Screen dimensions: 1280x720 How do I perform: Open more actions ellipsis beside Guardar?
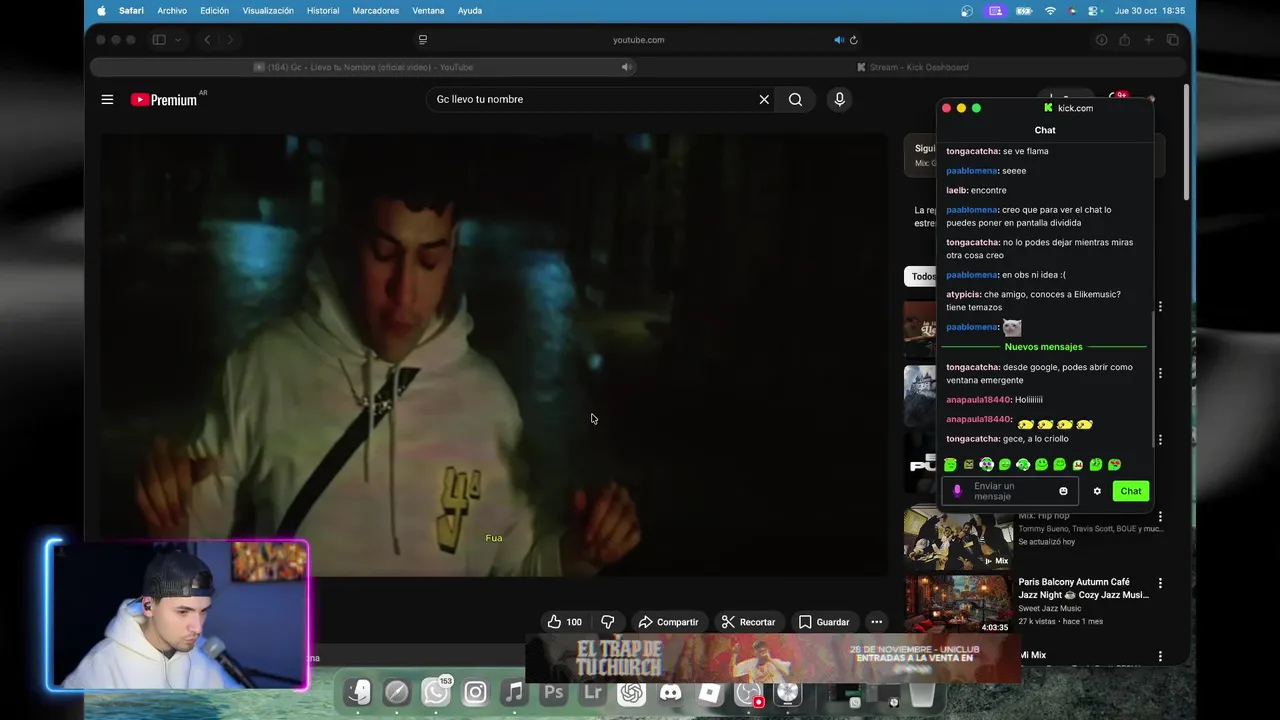click(876, 622)
